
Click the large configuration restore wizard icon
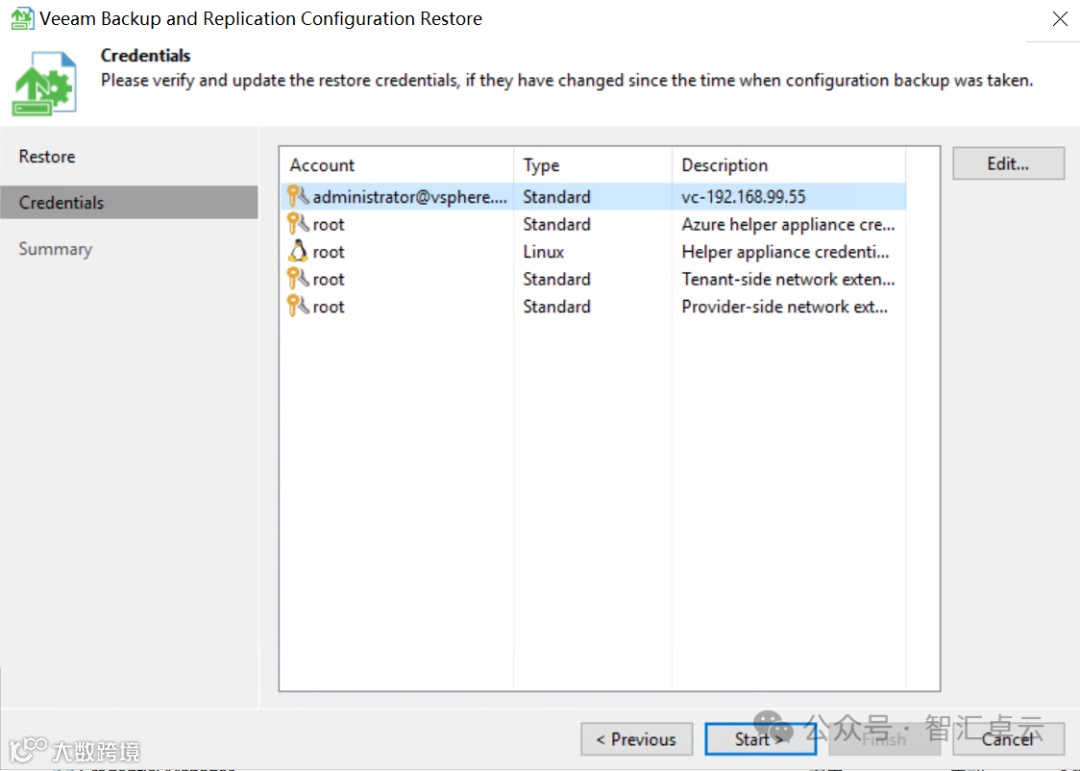44,84
